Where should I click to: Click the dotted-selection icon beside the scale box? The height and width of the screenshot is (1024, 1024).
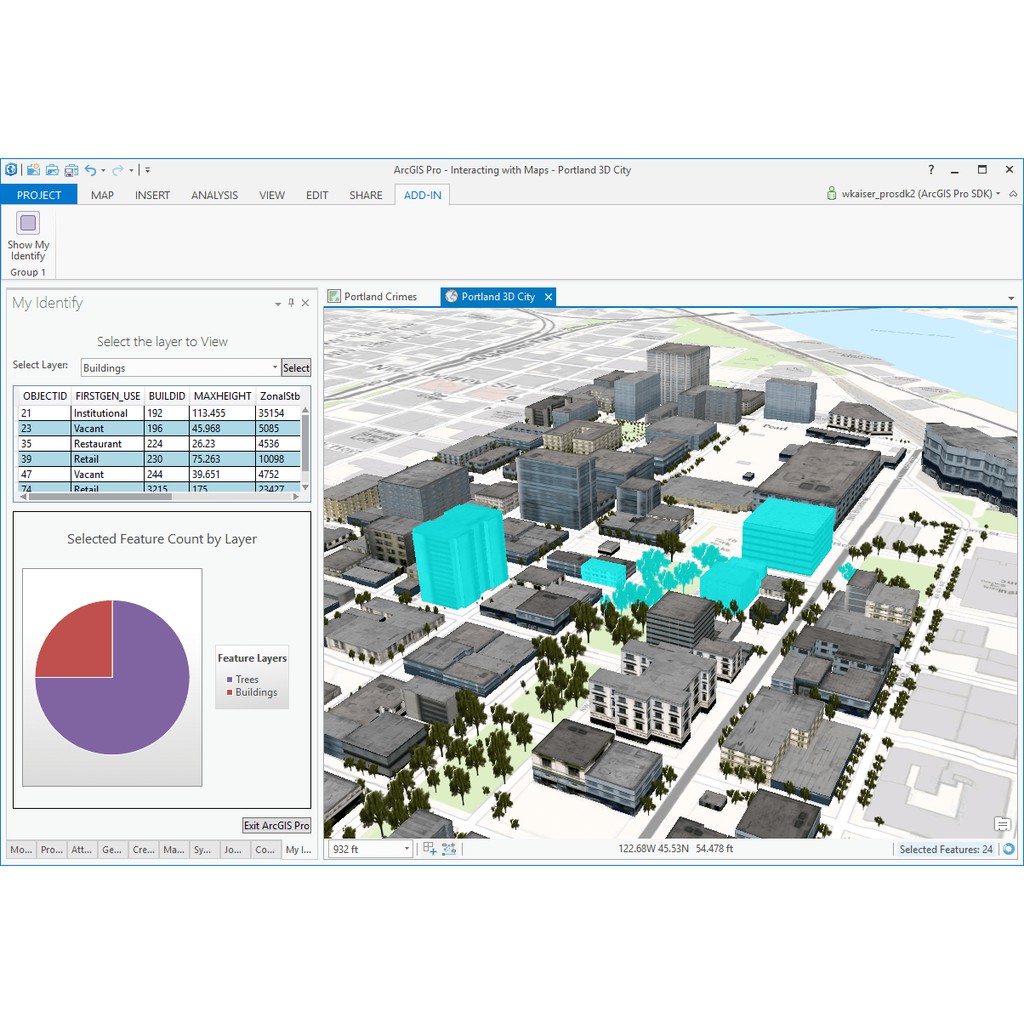449,849
